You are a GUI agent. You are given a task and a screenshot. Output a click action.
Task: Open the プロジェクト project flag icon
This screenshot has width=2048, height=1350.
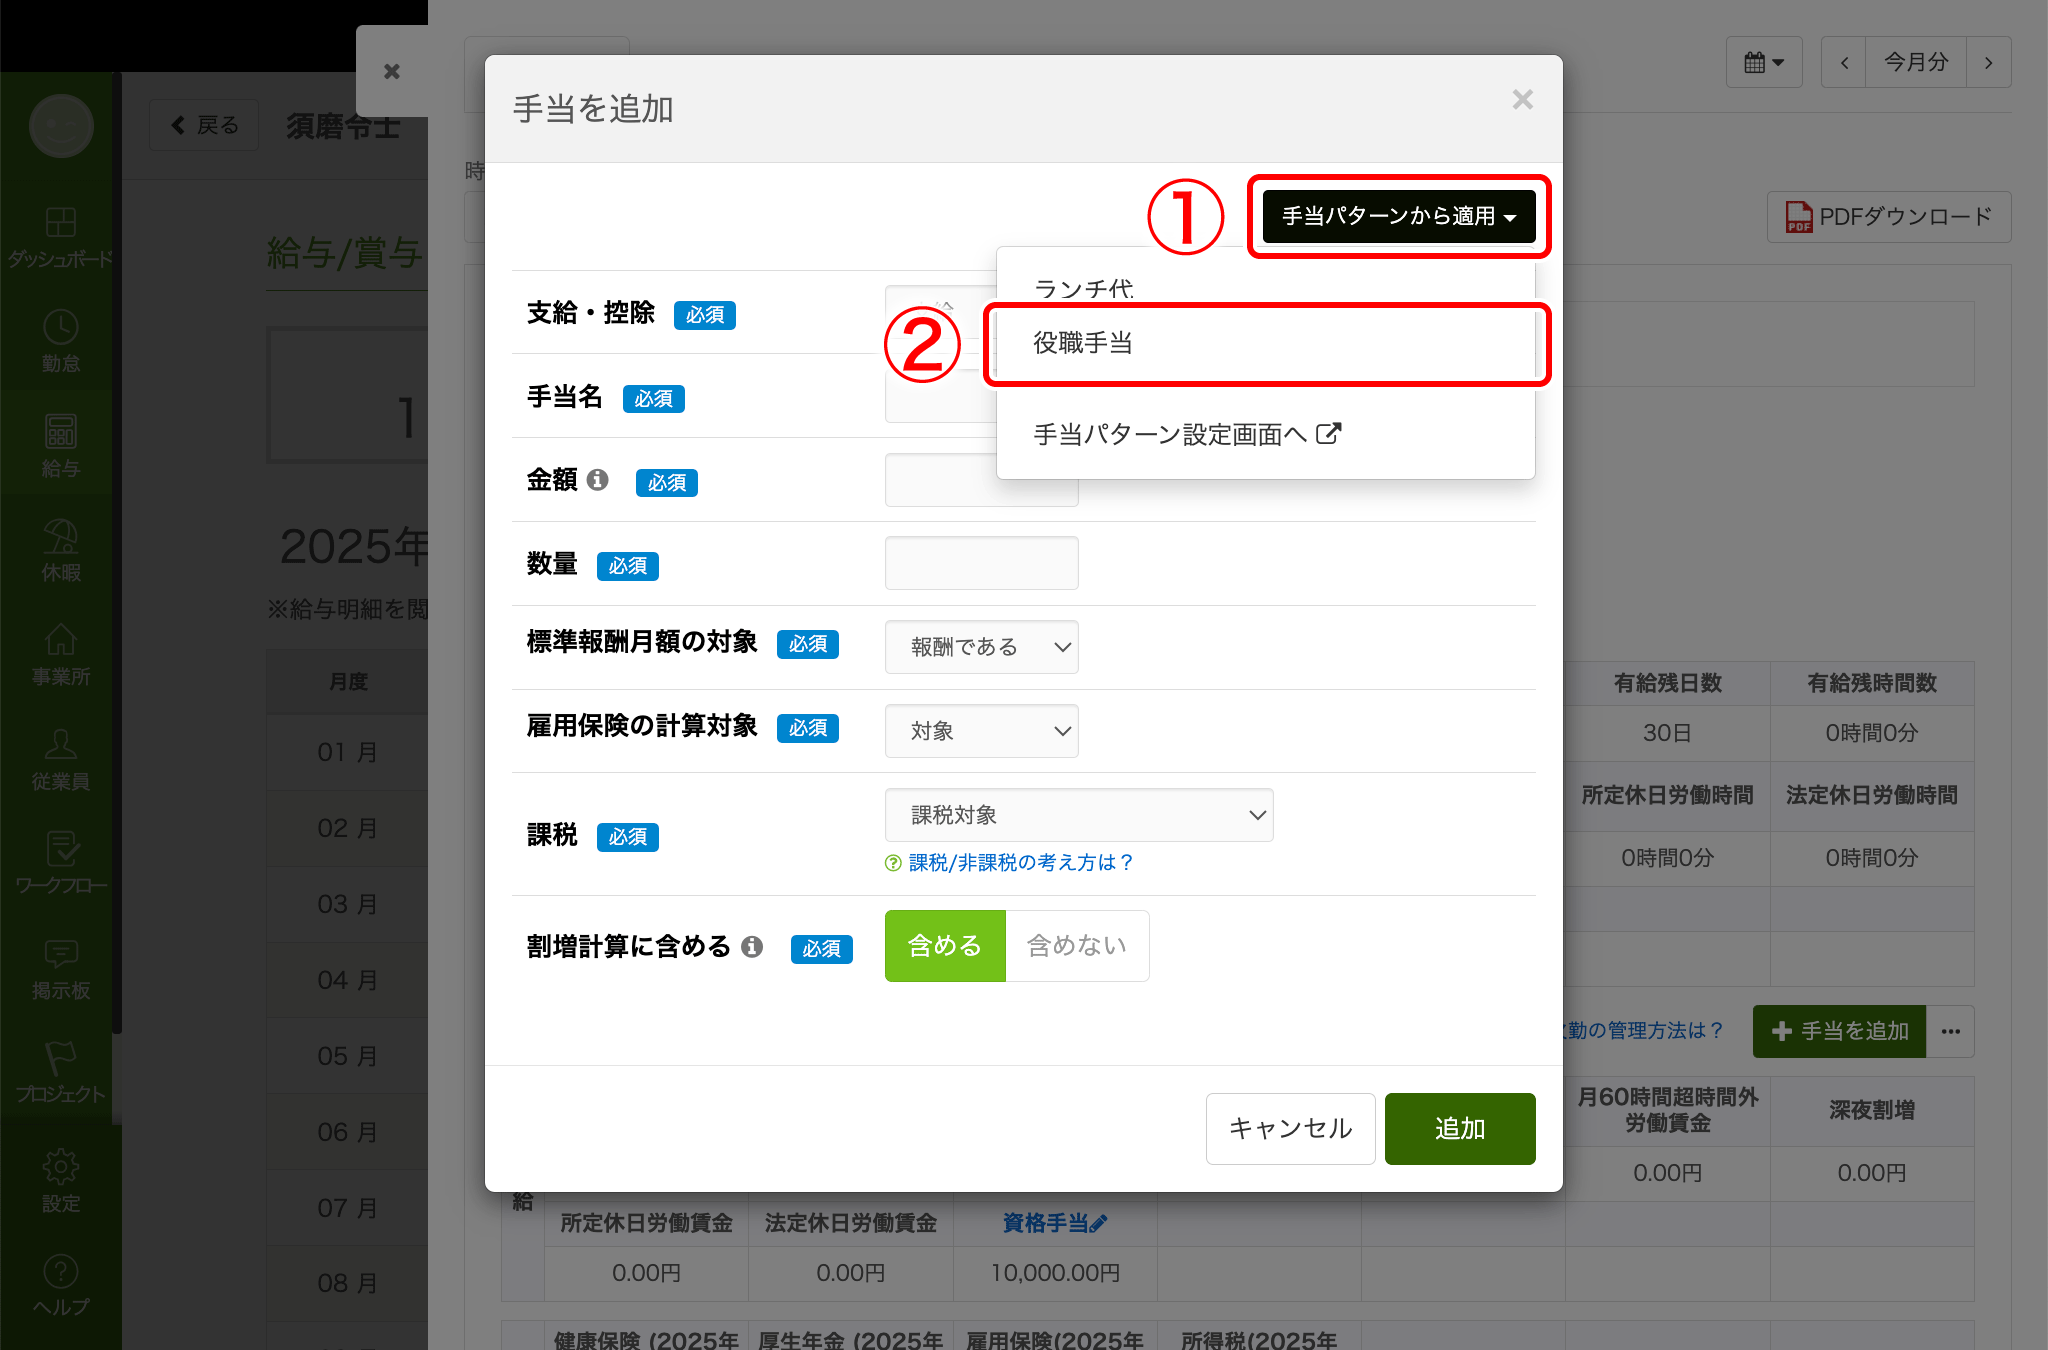60,1058
